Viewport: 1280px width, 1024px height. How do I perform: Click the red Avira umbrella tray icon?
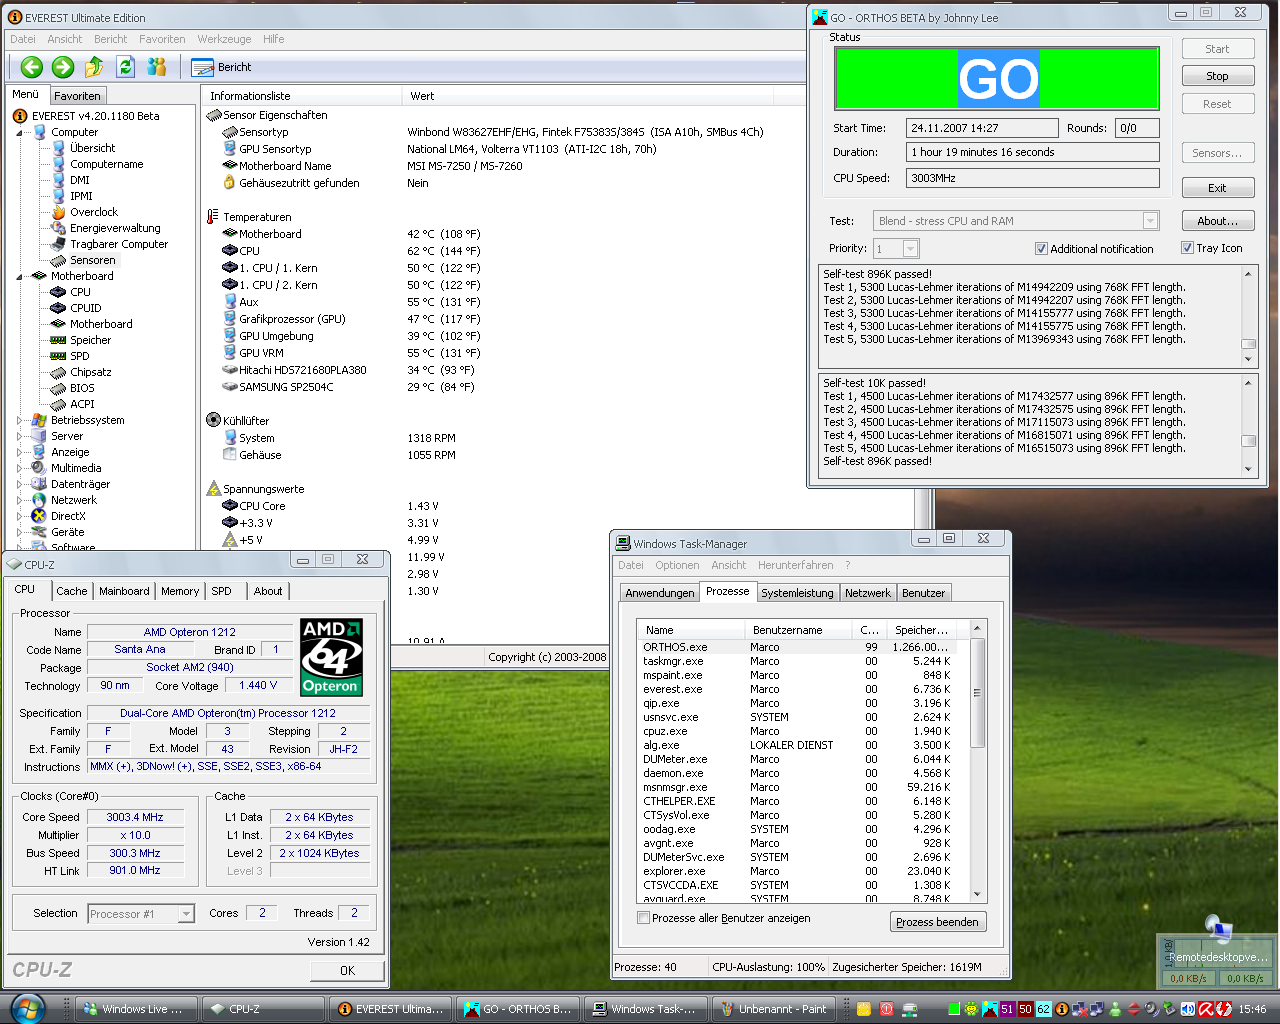[x=1205, y=1009]
